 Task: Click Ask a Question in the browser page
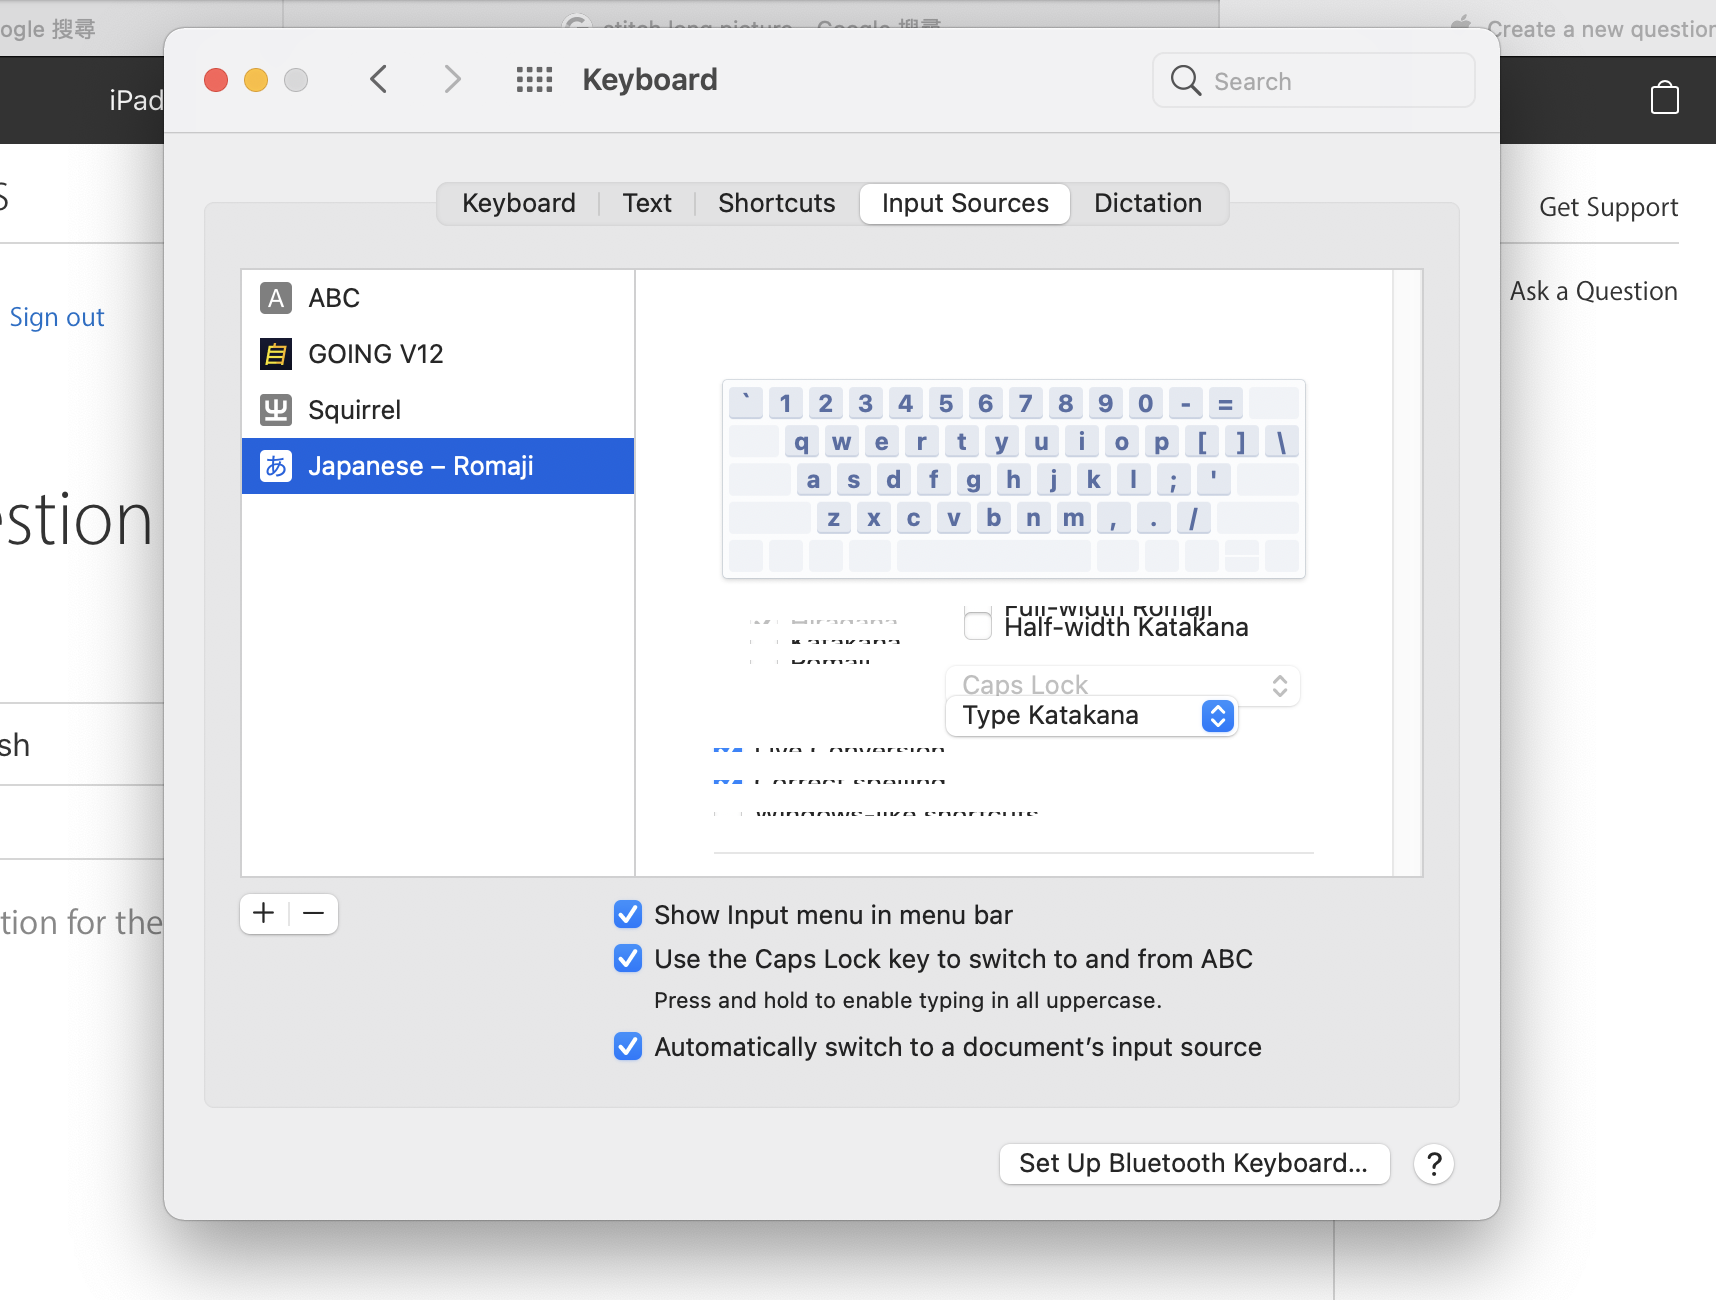tap(1594, 291)
